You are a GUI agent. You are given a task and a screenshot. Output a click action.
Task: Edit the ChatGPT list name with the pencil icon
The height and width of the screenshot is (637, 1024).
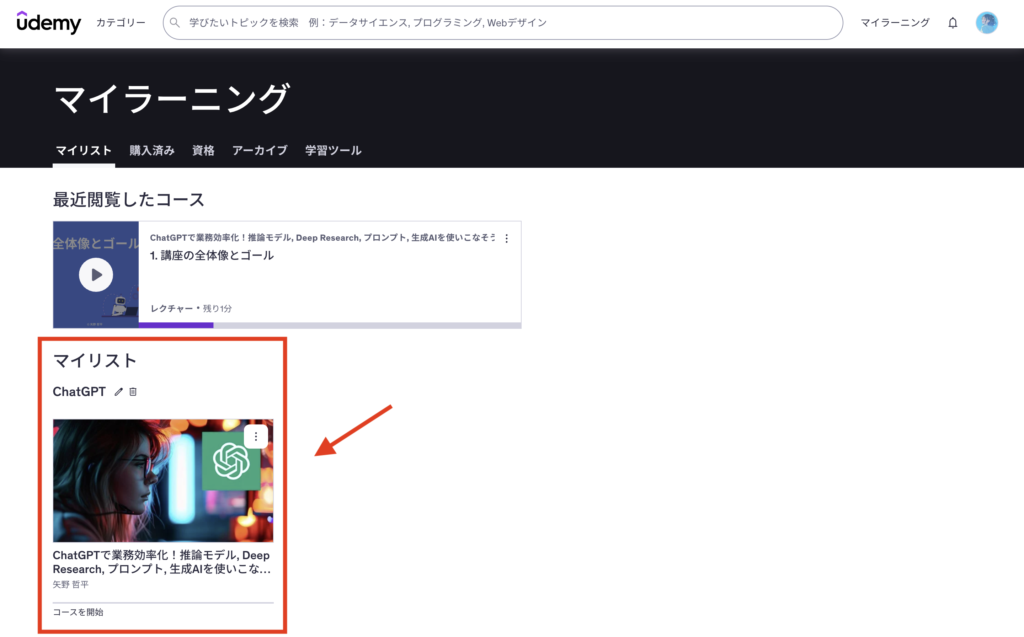[118, 392]
